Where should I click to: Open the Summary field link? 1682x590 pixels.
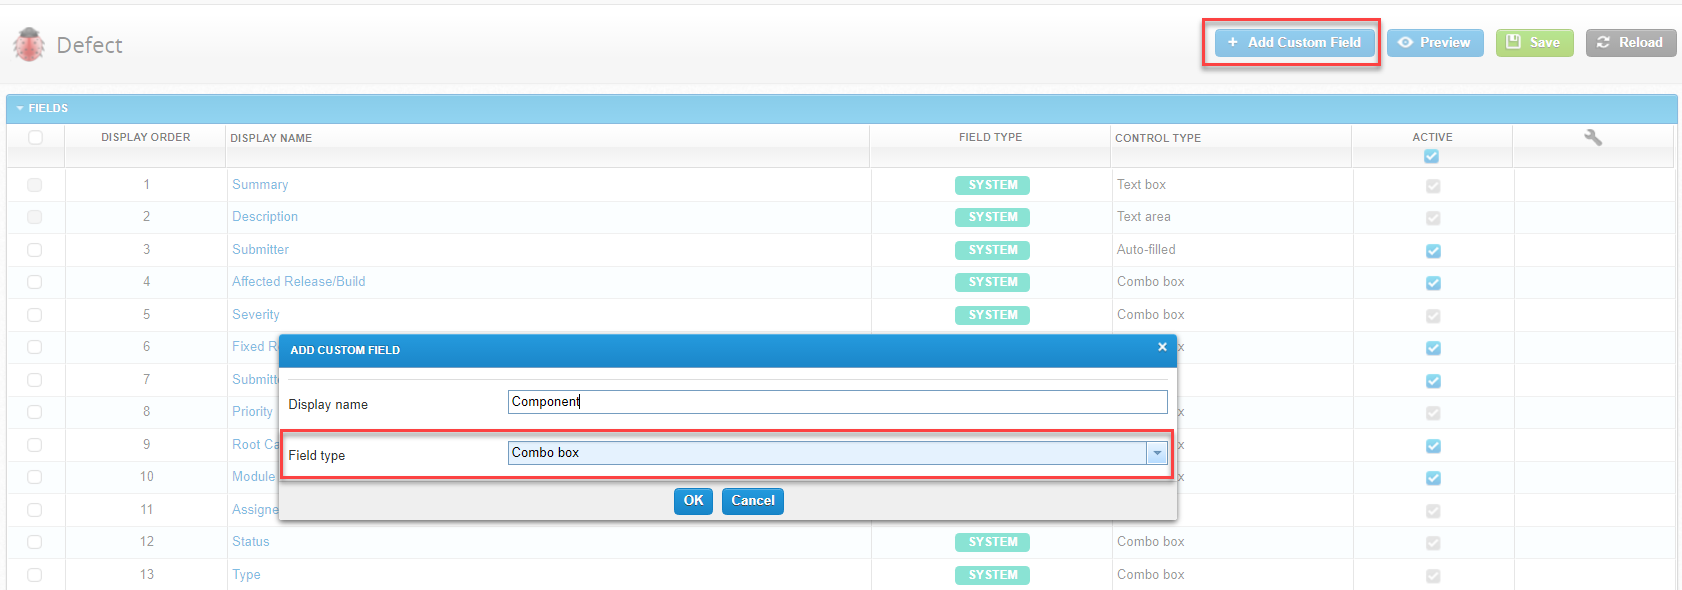pyautogui.click(x=260, y=185)
